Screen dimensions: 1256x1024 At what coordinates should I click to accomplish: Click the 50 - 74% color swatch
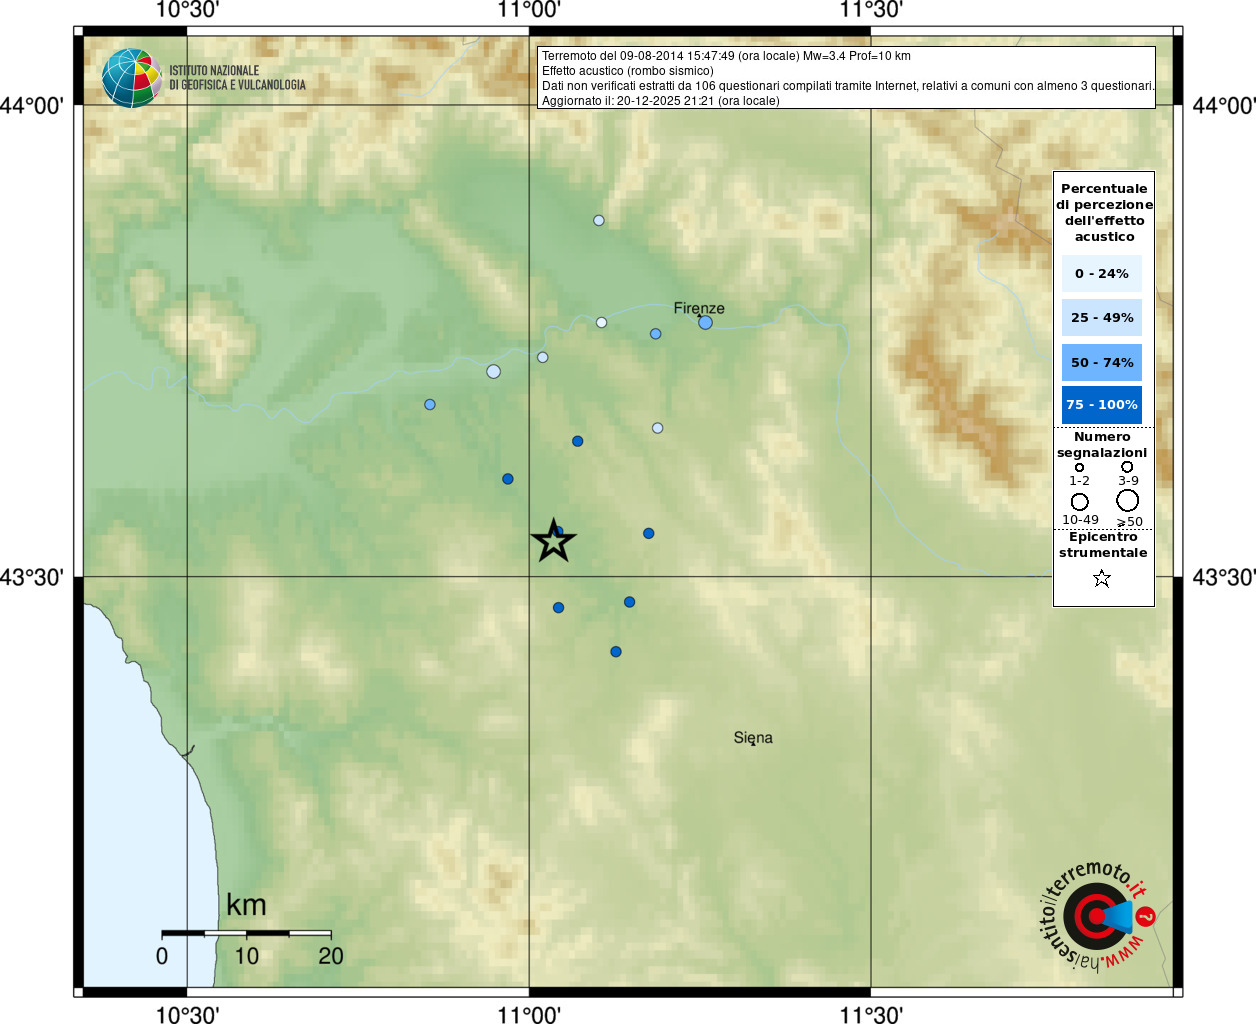pyautogui.click(x=1102, y=362)
